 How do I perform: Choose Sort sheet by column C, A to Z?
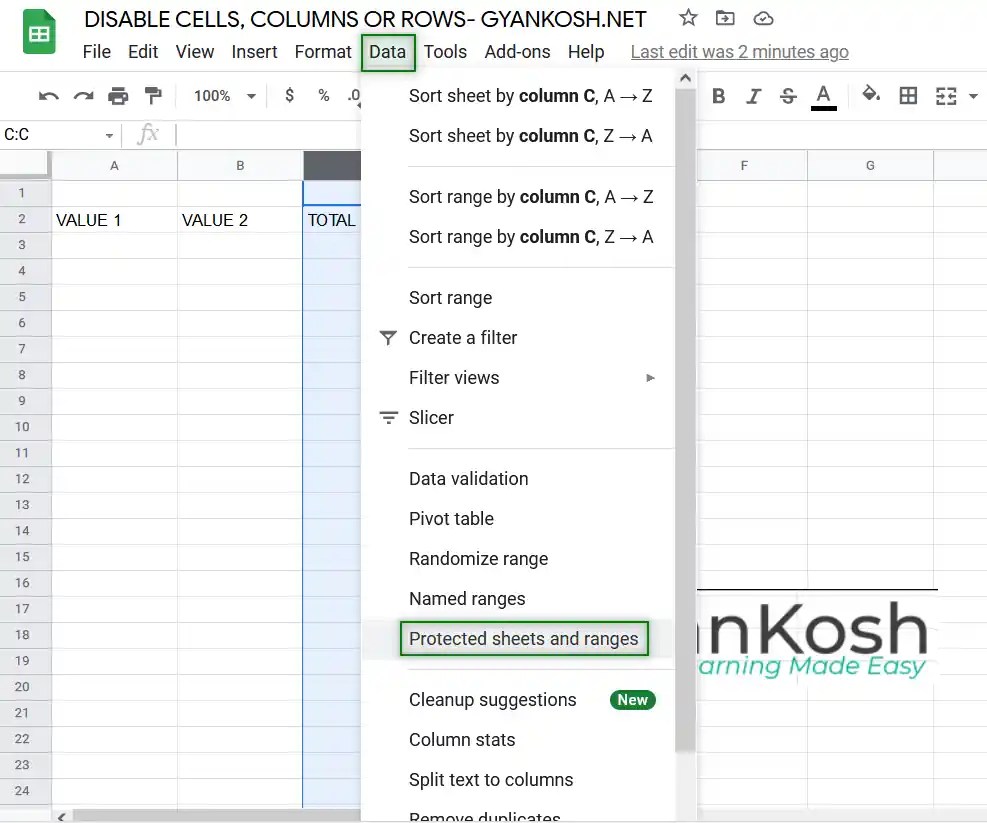[531, 96]
